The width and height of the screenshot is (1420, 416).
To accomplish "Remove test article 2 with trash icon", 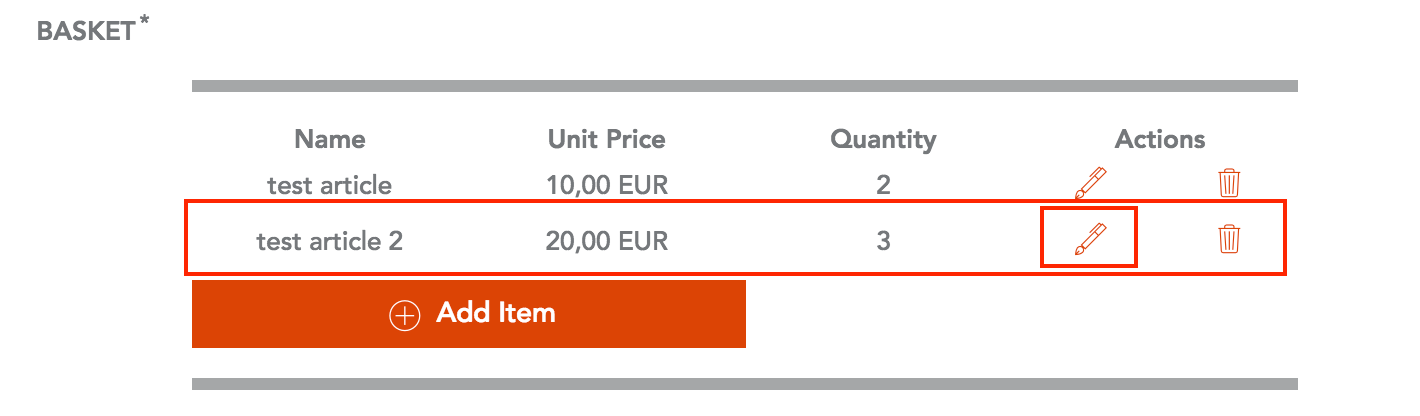I will point(1229,238).
